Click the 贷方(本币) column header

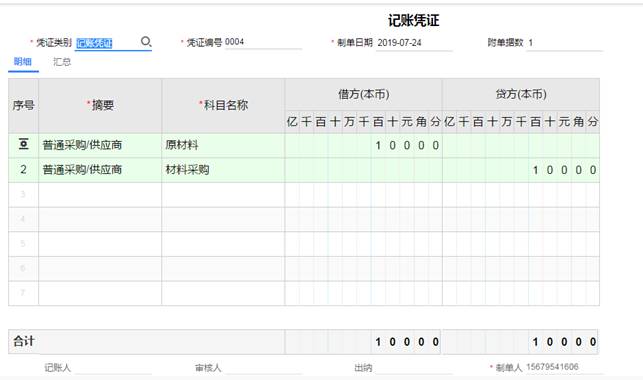[521, 94]
